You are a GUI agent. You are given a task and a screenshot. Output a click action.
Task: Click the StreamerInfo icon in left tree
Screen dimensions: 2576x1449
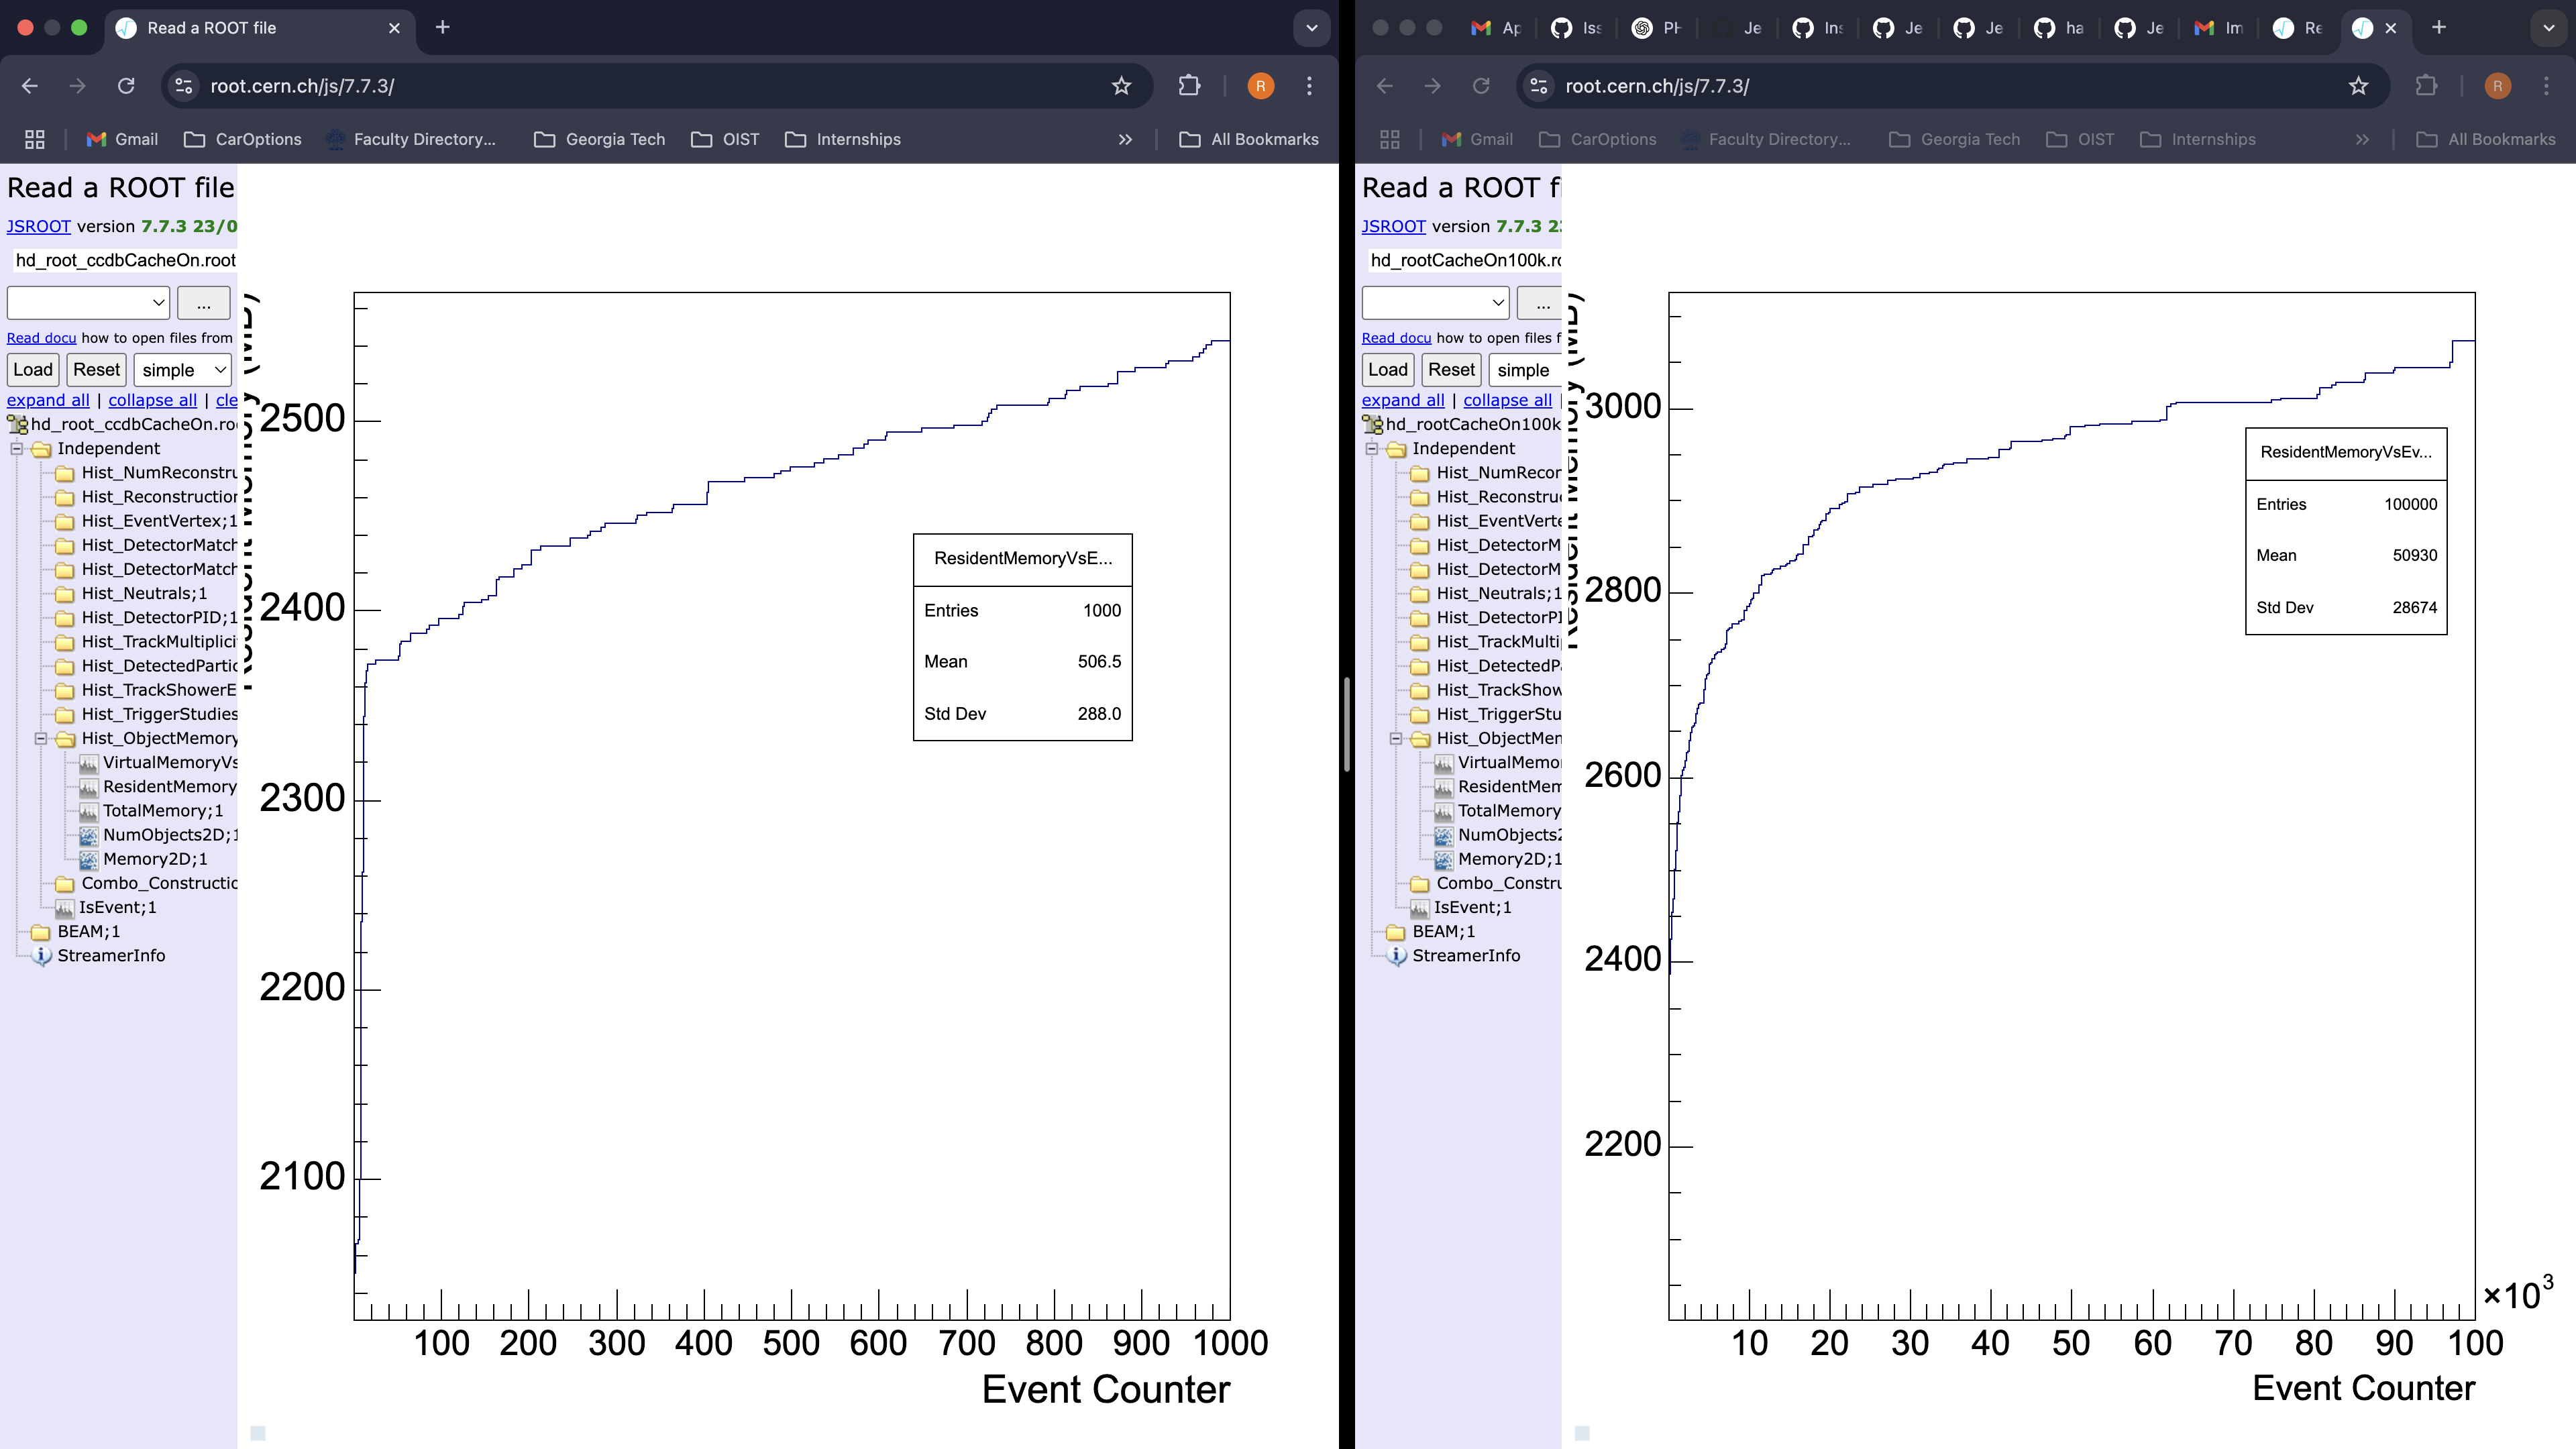pyautogui.click(x=42, y=956)
